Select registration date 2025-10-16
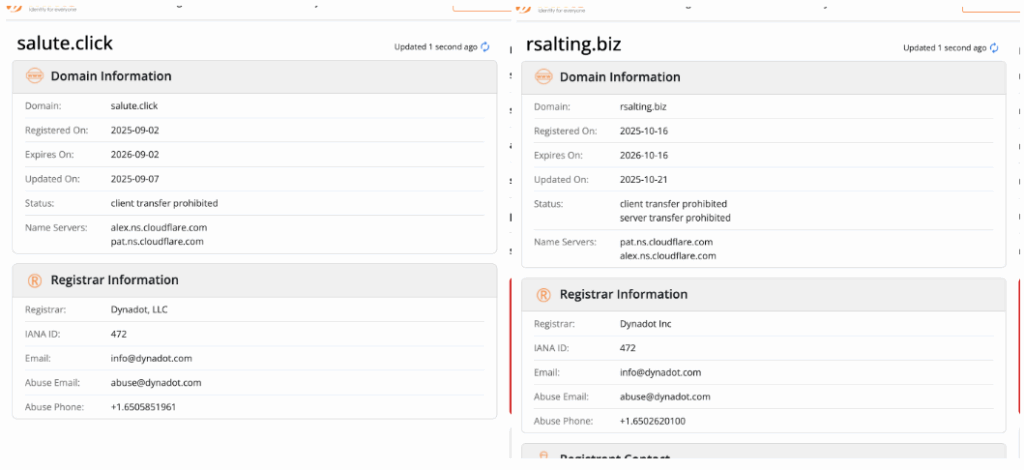This screenshot has width=1024, height=470. (643, 131)
